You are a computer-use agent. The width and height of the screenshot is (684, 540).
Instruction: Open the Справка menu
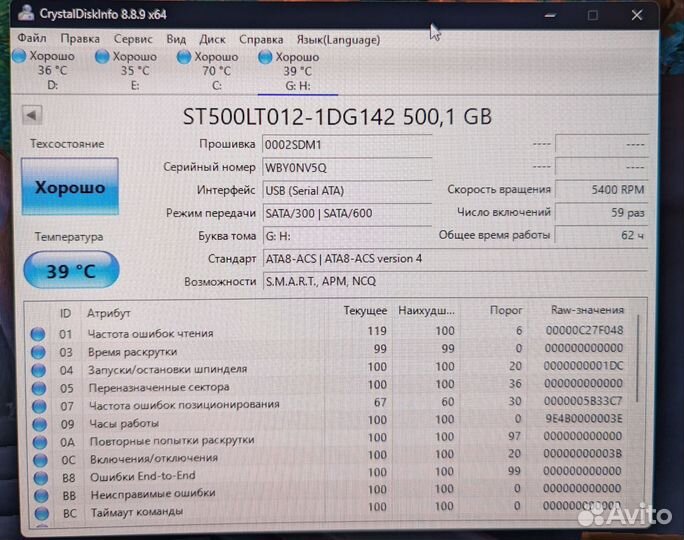tap(261, 40)
